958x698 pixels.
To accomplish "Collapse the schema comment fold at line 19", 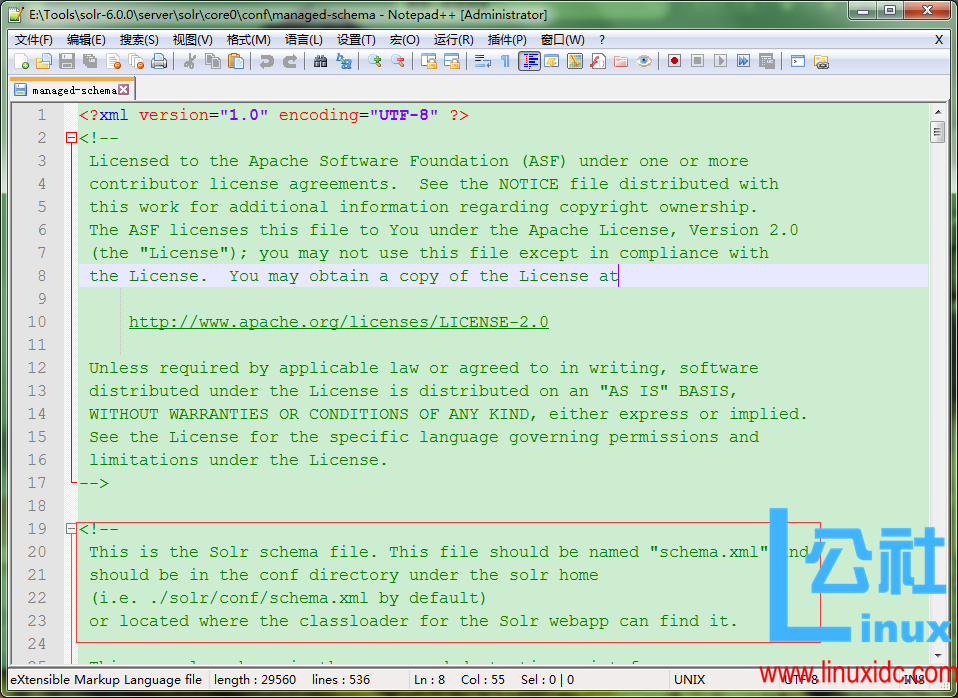I will point(70,528).
